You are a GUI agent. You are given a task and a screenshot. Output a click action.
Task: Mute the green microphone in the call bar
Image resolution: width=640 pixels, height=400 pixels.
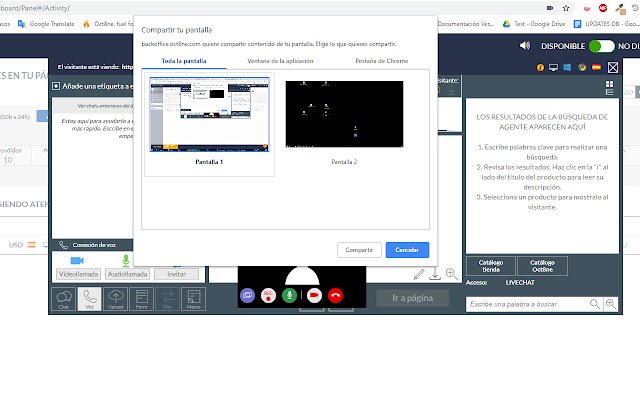(x=289, y=295)
